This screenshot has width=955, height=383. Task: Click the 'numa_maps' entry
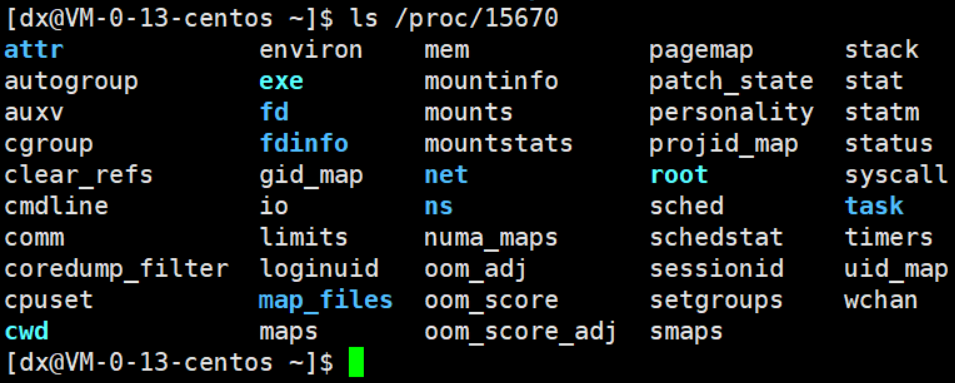point(491,239)
